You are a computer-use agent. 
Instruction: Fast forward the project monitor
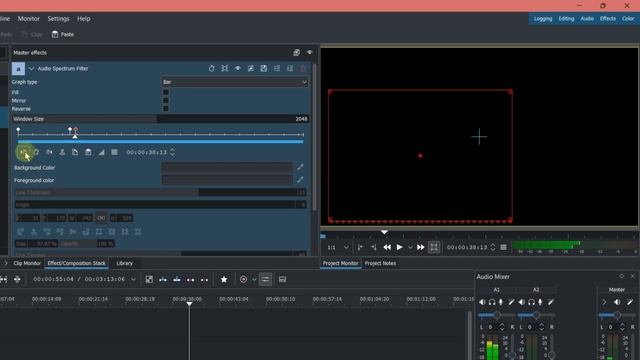point(420,247)
